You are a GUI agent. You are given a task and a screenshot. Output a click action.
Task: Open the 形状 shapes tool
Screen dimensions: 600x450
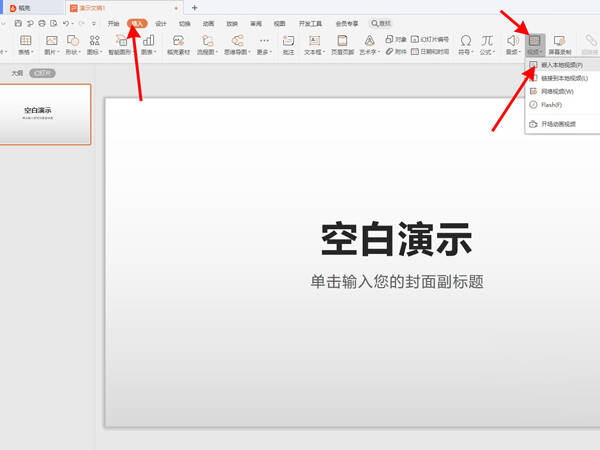point(73,40)
